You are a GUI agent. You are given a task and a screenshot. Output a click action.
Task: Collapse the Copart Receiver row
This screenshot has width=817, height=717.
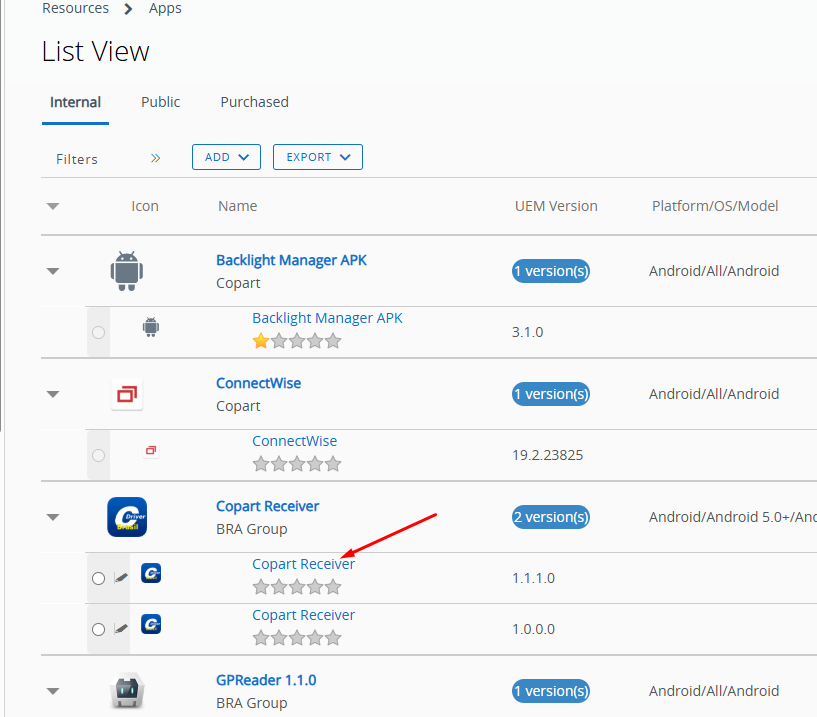(x=53, y=517)
